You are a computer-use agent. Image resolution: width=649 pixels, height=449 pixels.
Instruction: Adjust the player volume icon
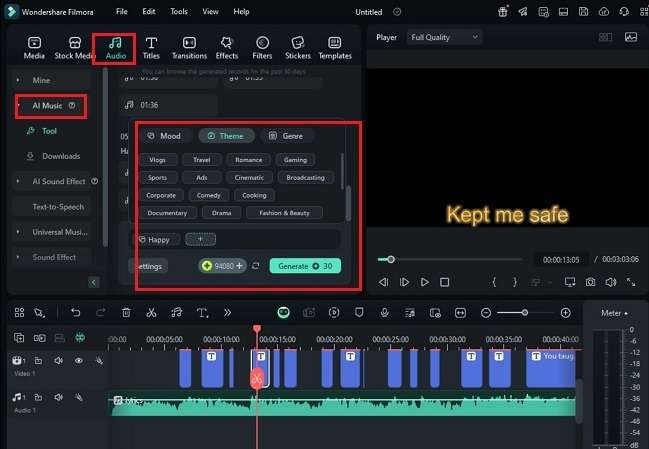[611, 282]
